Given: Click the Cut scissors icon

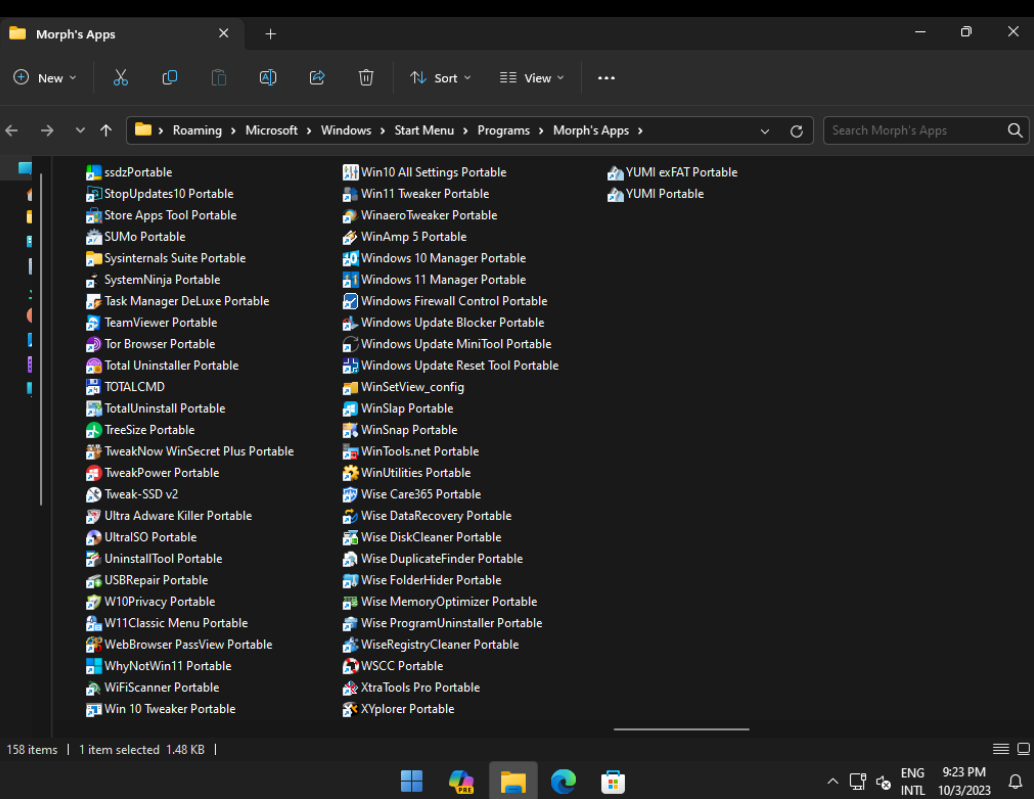Looking at the screenshot, I should (x=120, y=78).
